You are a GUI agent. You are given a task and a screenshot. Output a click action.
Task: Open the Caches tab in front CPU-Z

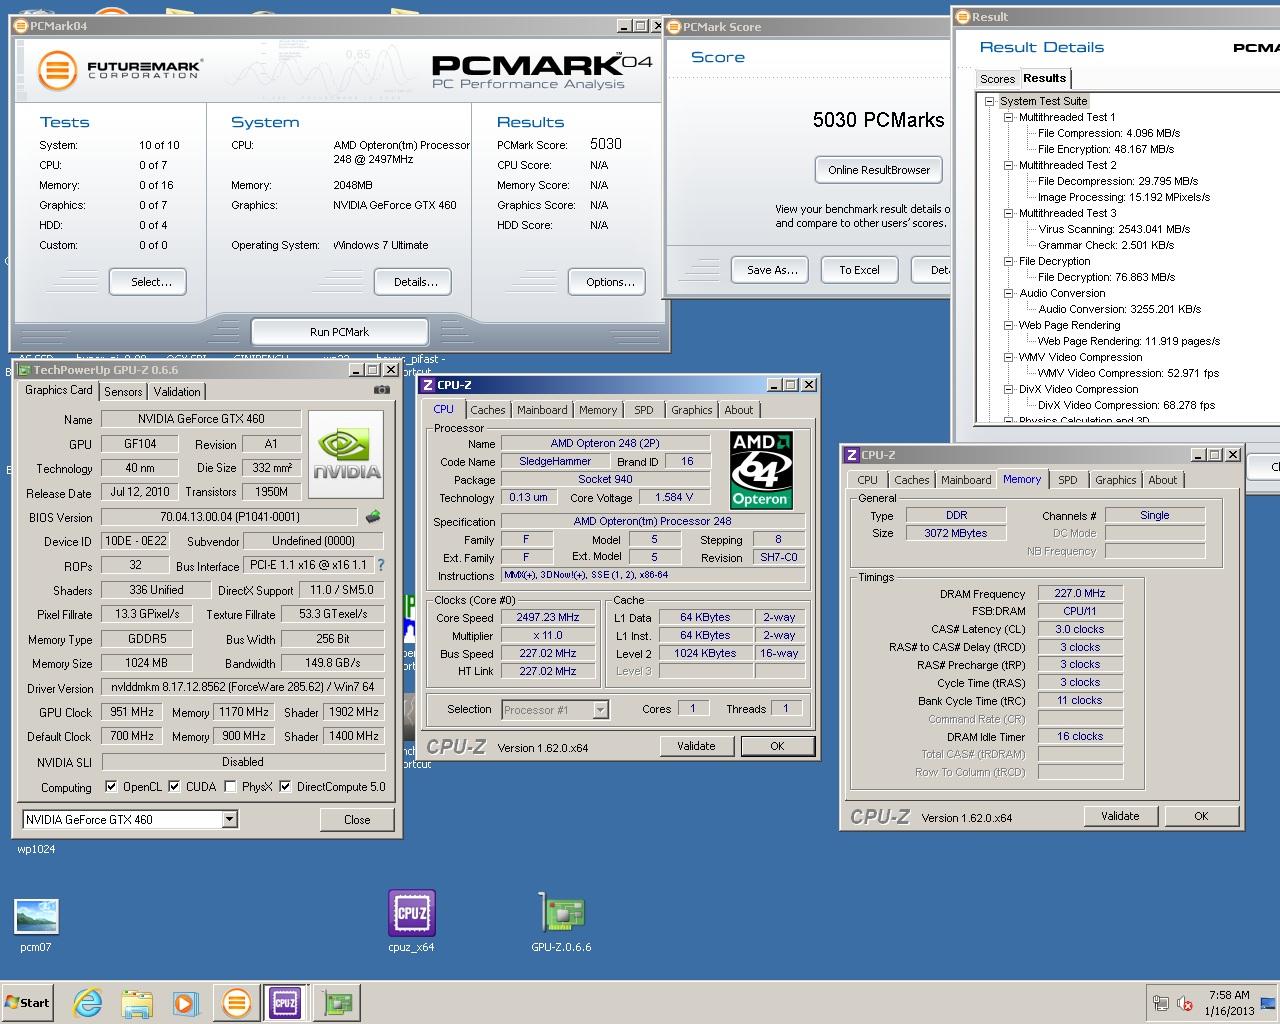pos(488,410)
